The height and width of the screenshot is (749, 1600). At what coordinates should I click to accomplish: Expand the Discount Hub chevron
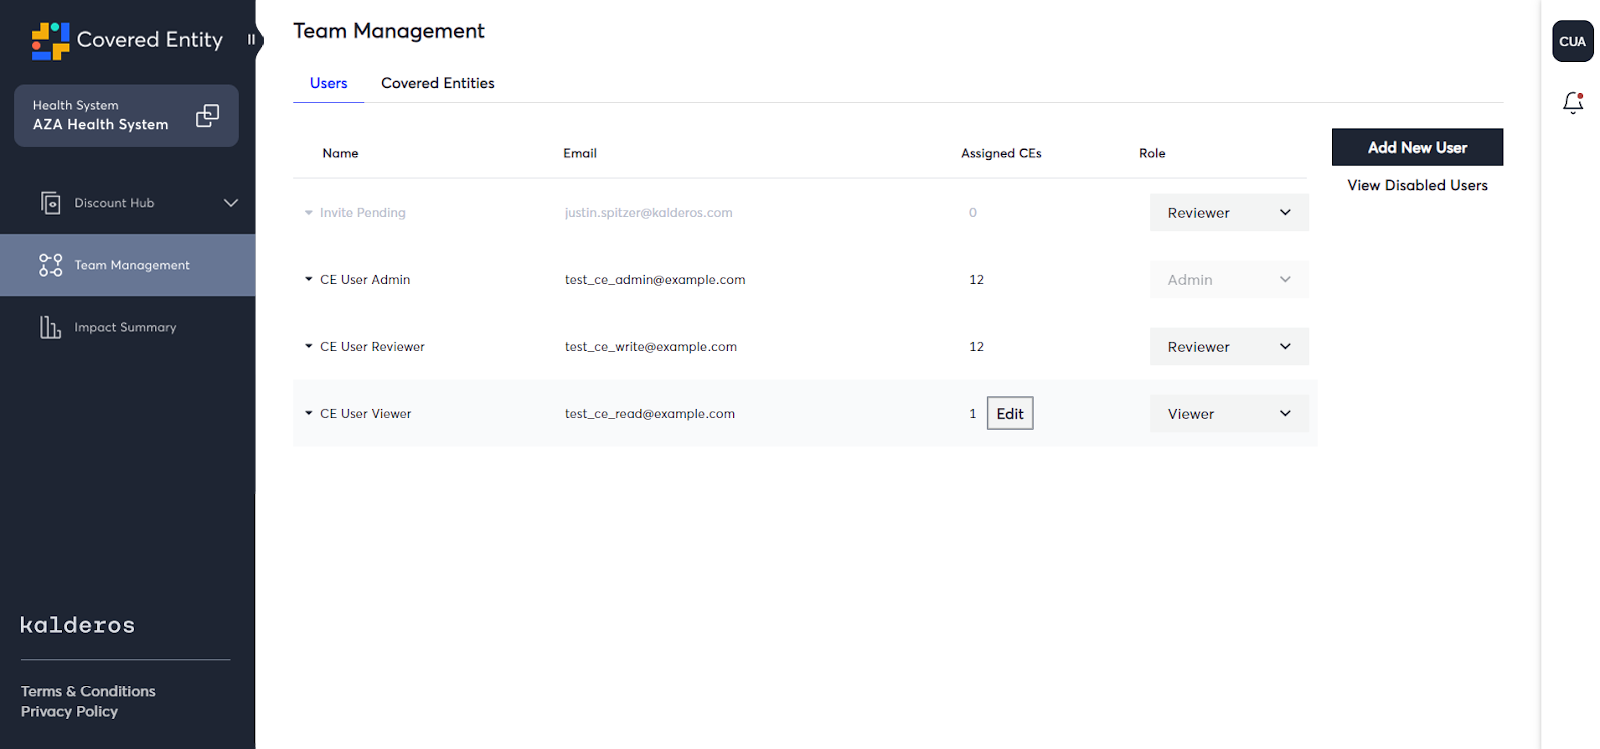231,203
